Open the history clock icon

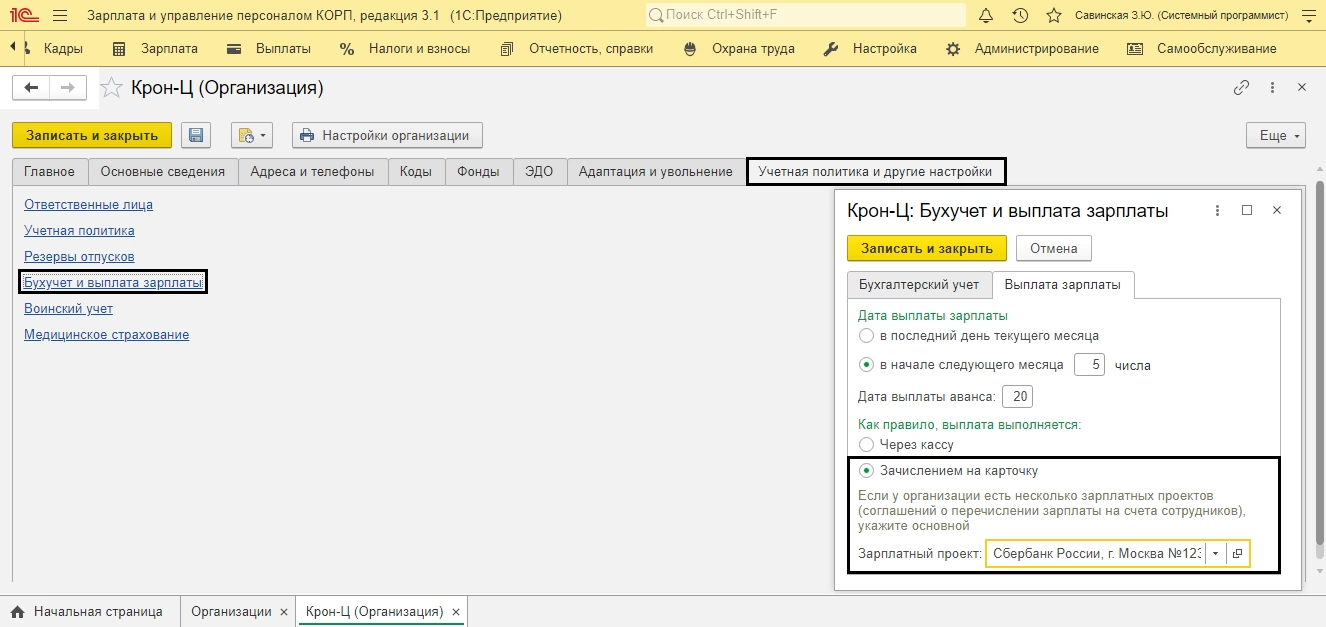click(x=1020, y=16)
